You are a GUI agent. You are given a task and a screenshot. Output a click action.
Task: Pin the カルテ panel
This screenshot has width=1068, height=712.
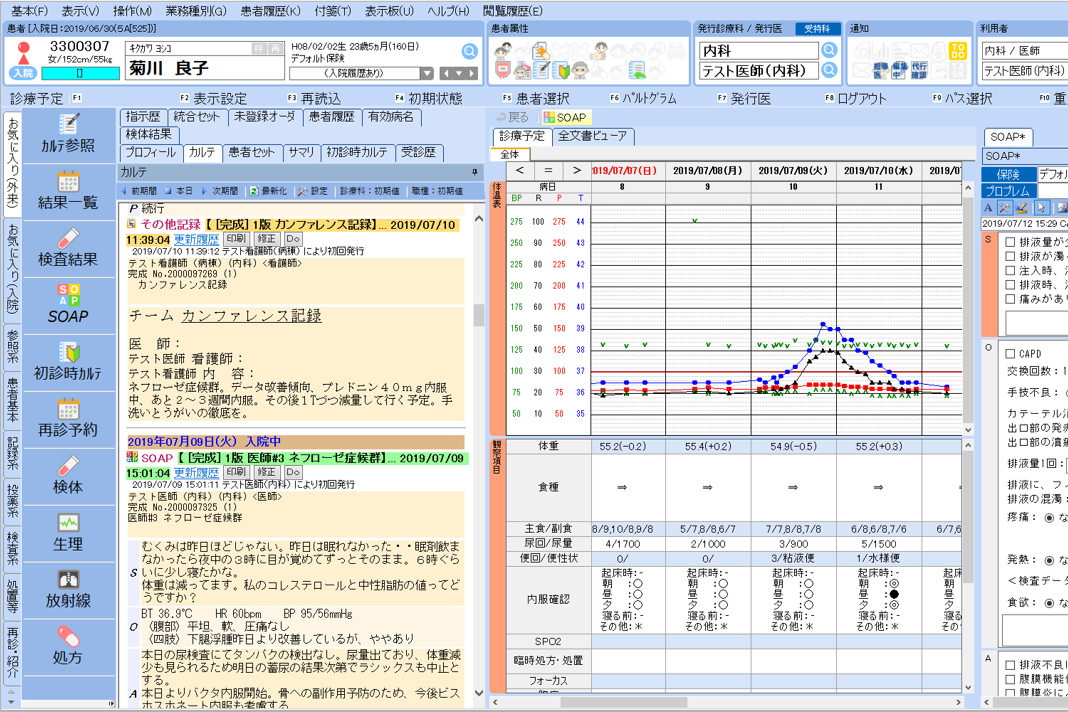tap(474, 172)
